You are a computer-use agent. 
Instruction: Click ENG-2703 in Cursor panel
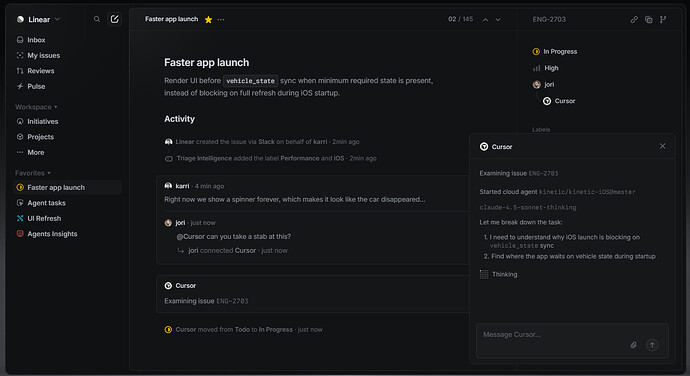543,173
